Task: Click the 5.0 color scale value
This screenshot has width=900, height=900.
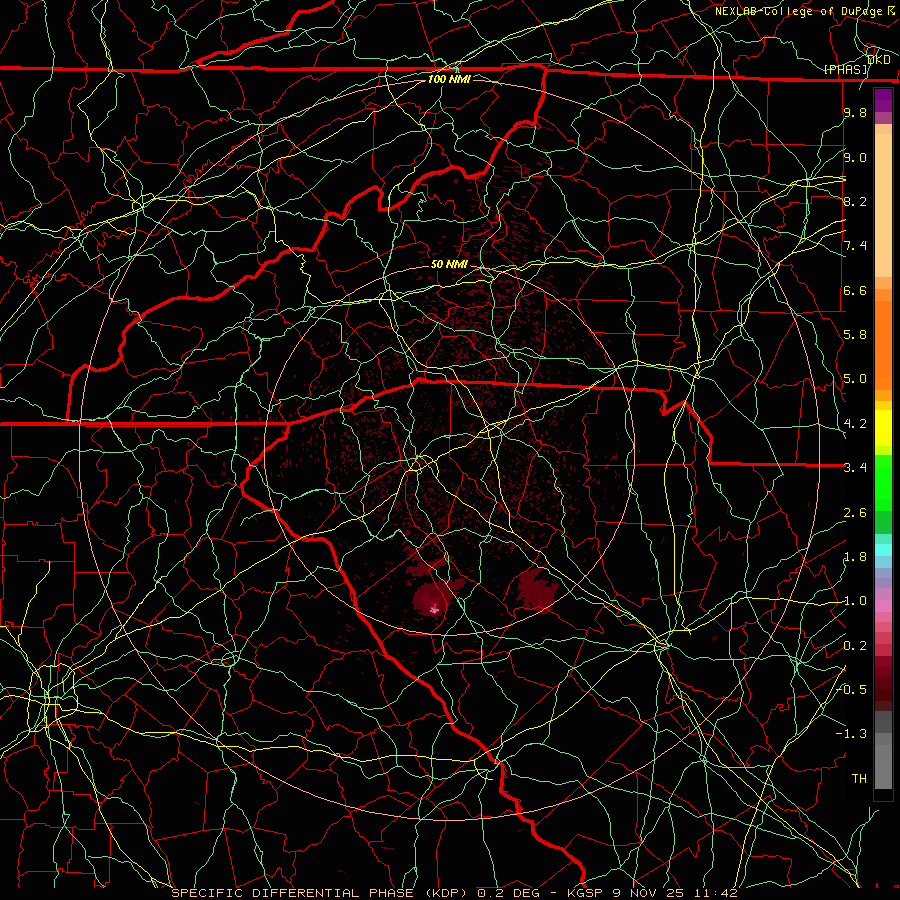Action: pyautogui.click(x=855, y=379)
